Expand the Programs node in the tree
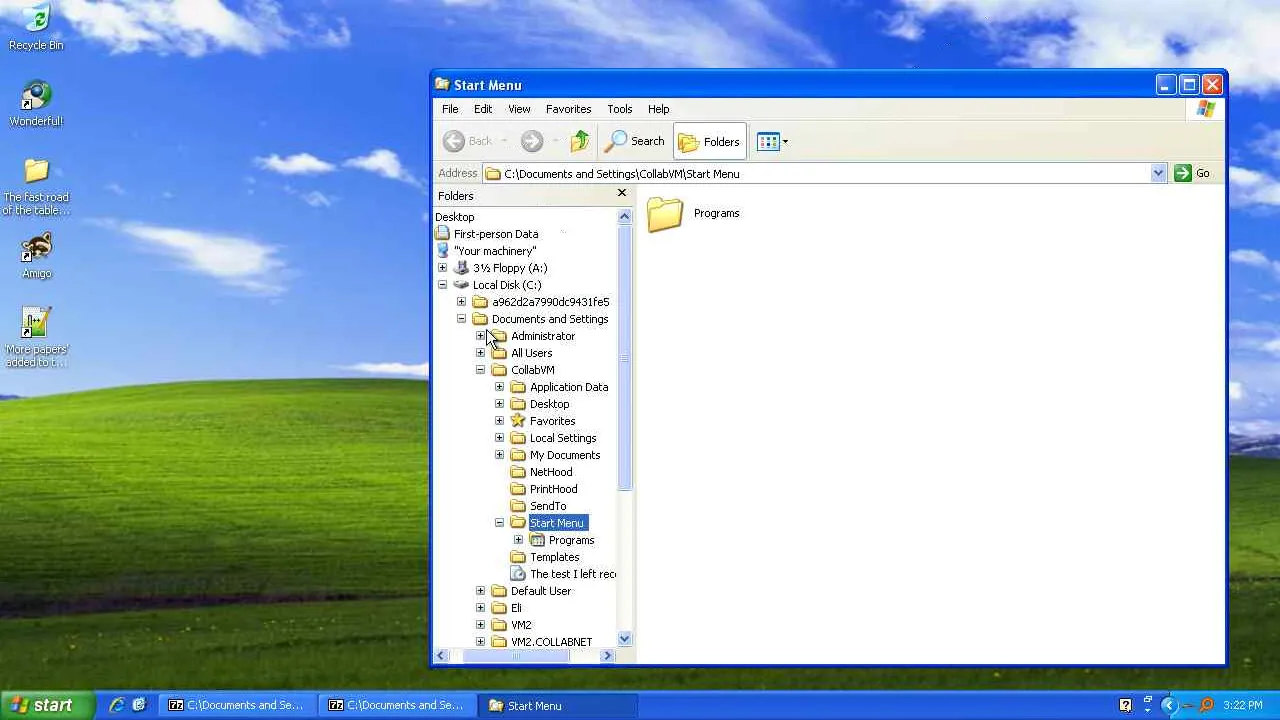 click(x=518, y=540)
